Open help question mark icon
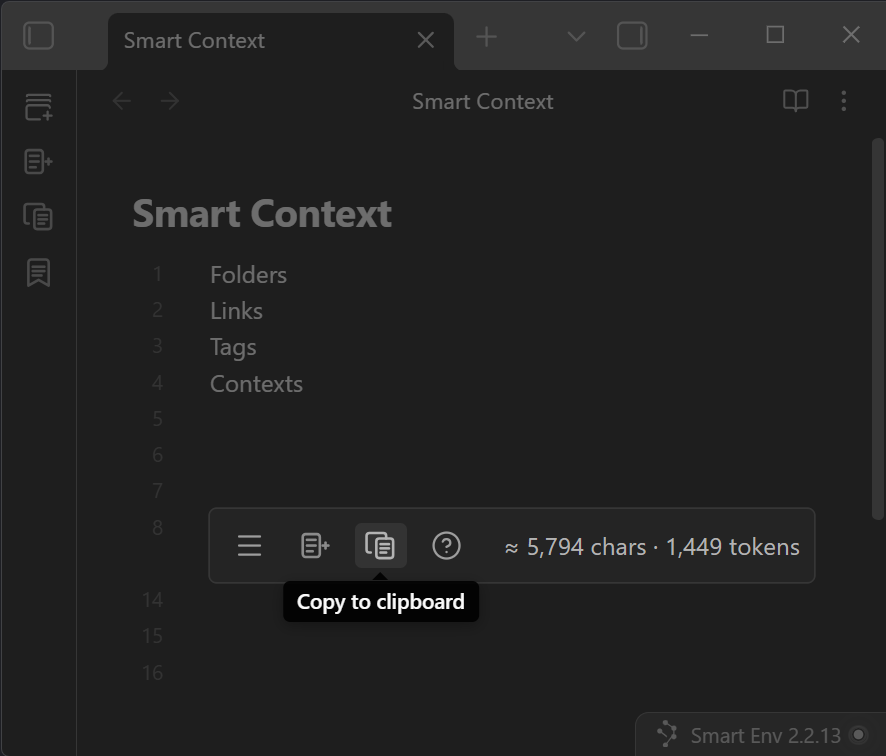Image resolution: width=886 pixels, height=756 pixels. 446,546
